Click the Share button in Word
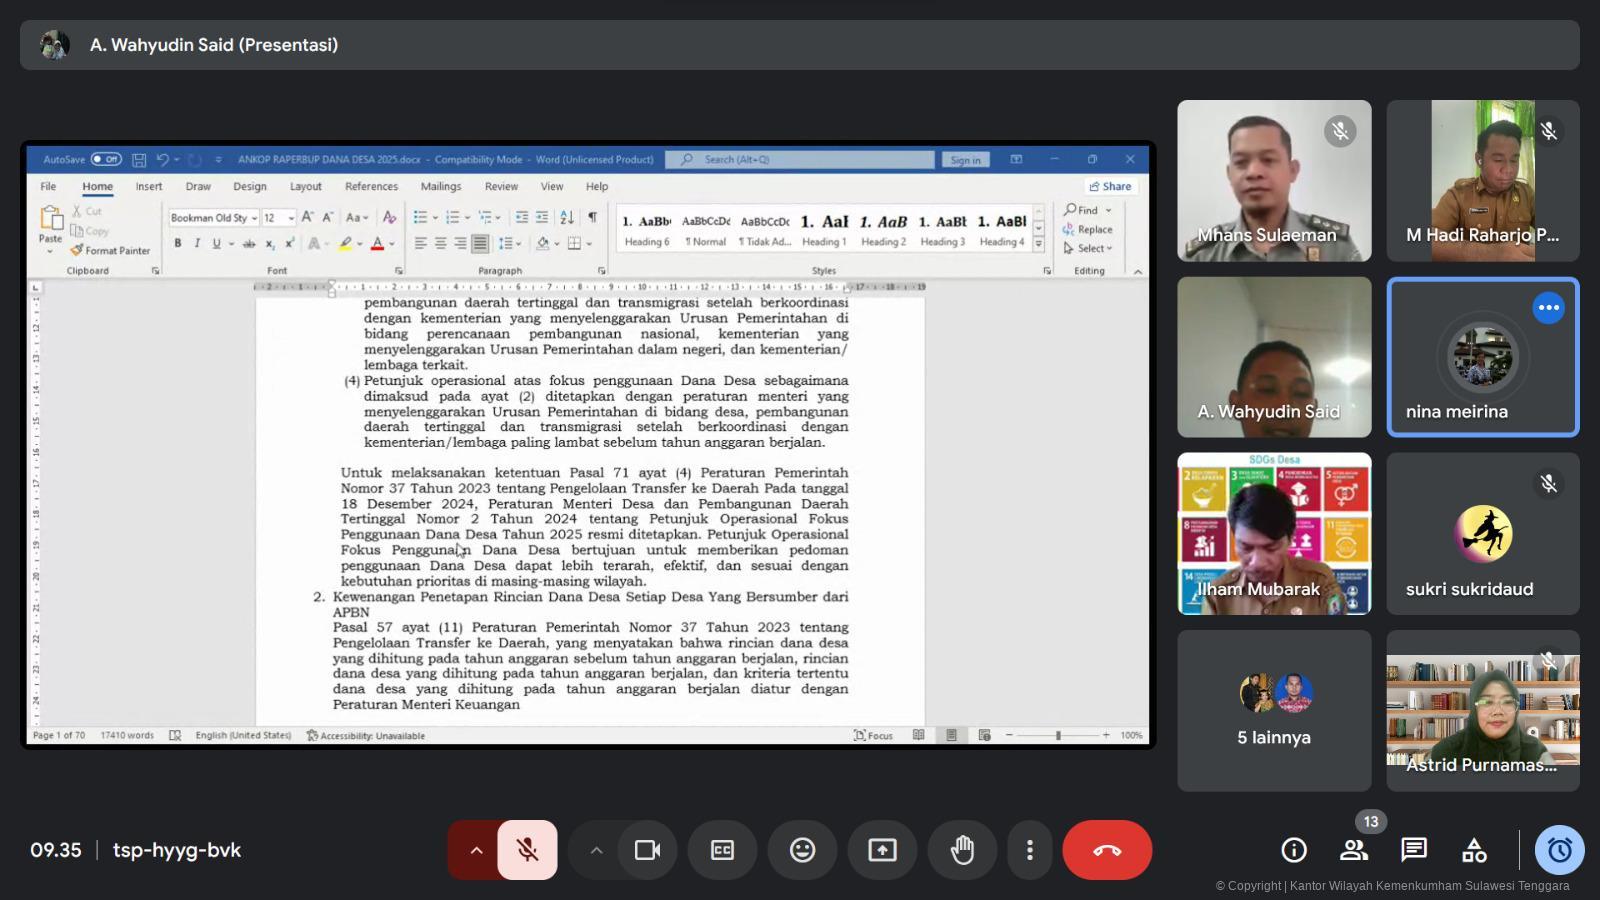Image resolution: width=1600 pixels, height=900 pixels. (1111, 186)
